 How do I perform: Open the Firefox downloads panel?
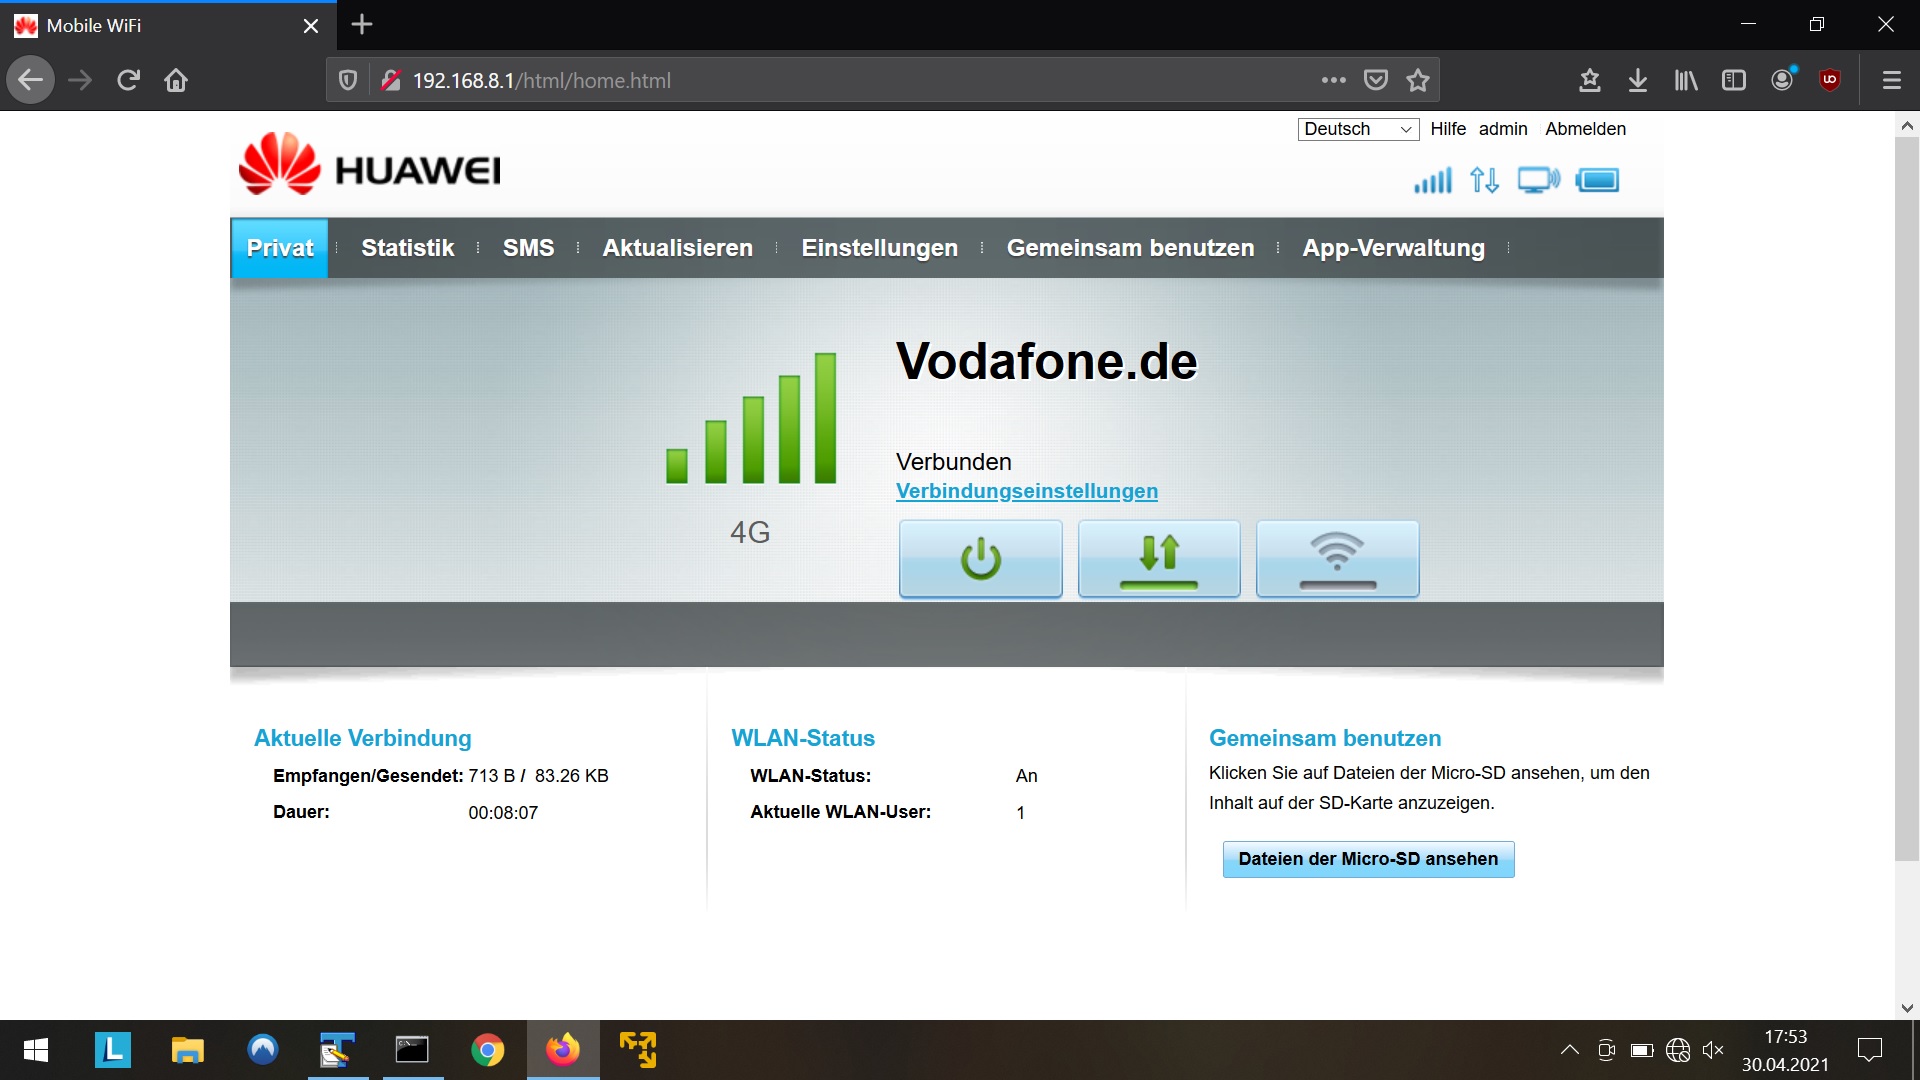[1638, 80]
